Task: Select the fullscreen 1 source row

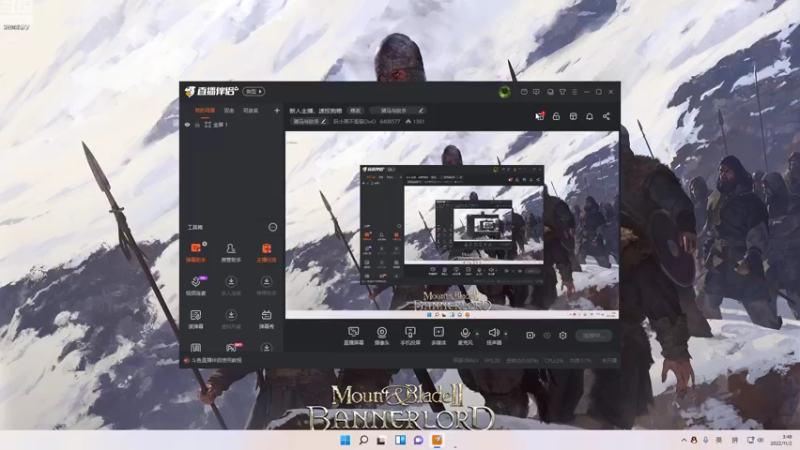Action: [x=232, y=124]
